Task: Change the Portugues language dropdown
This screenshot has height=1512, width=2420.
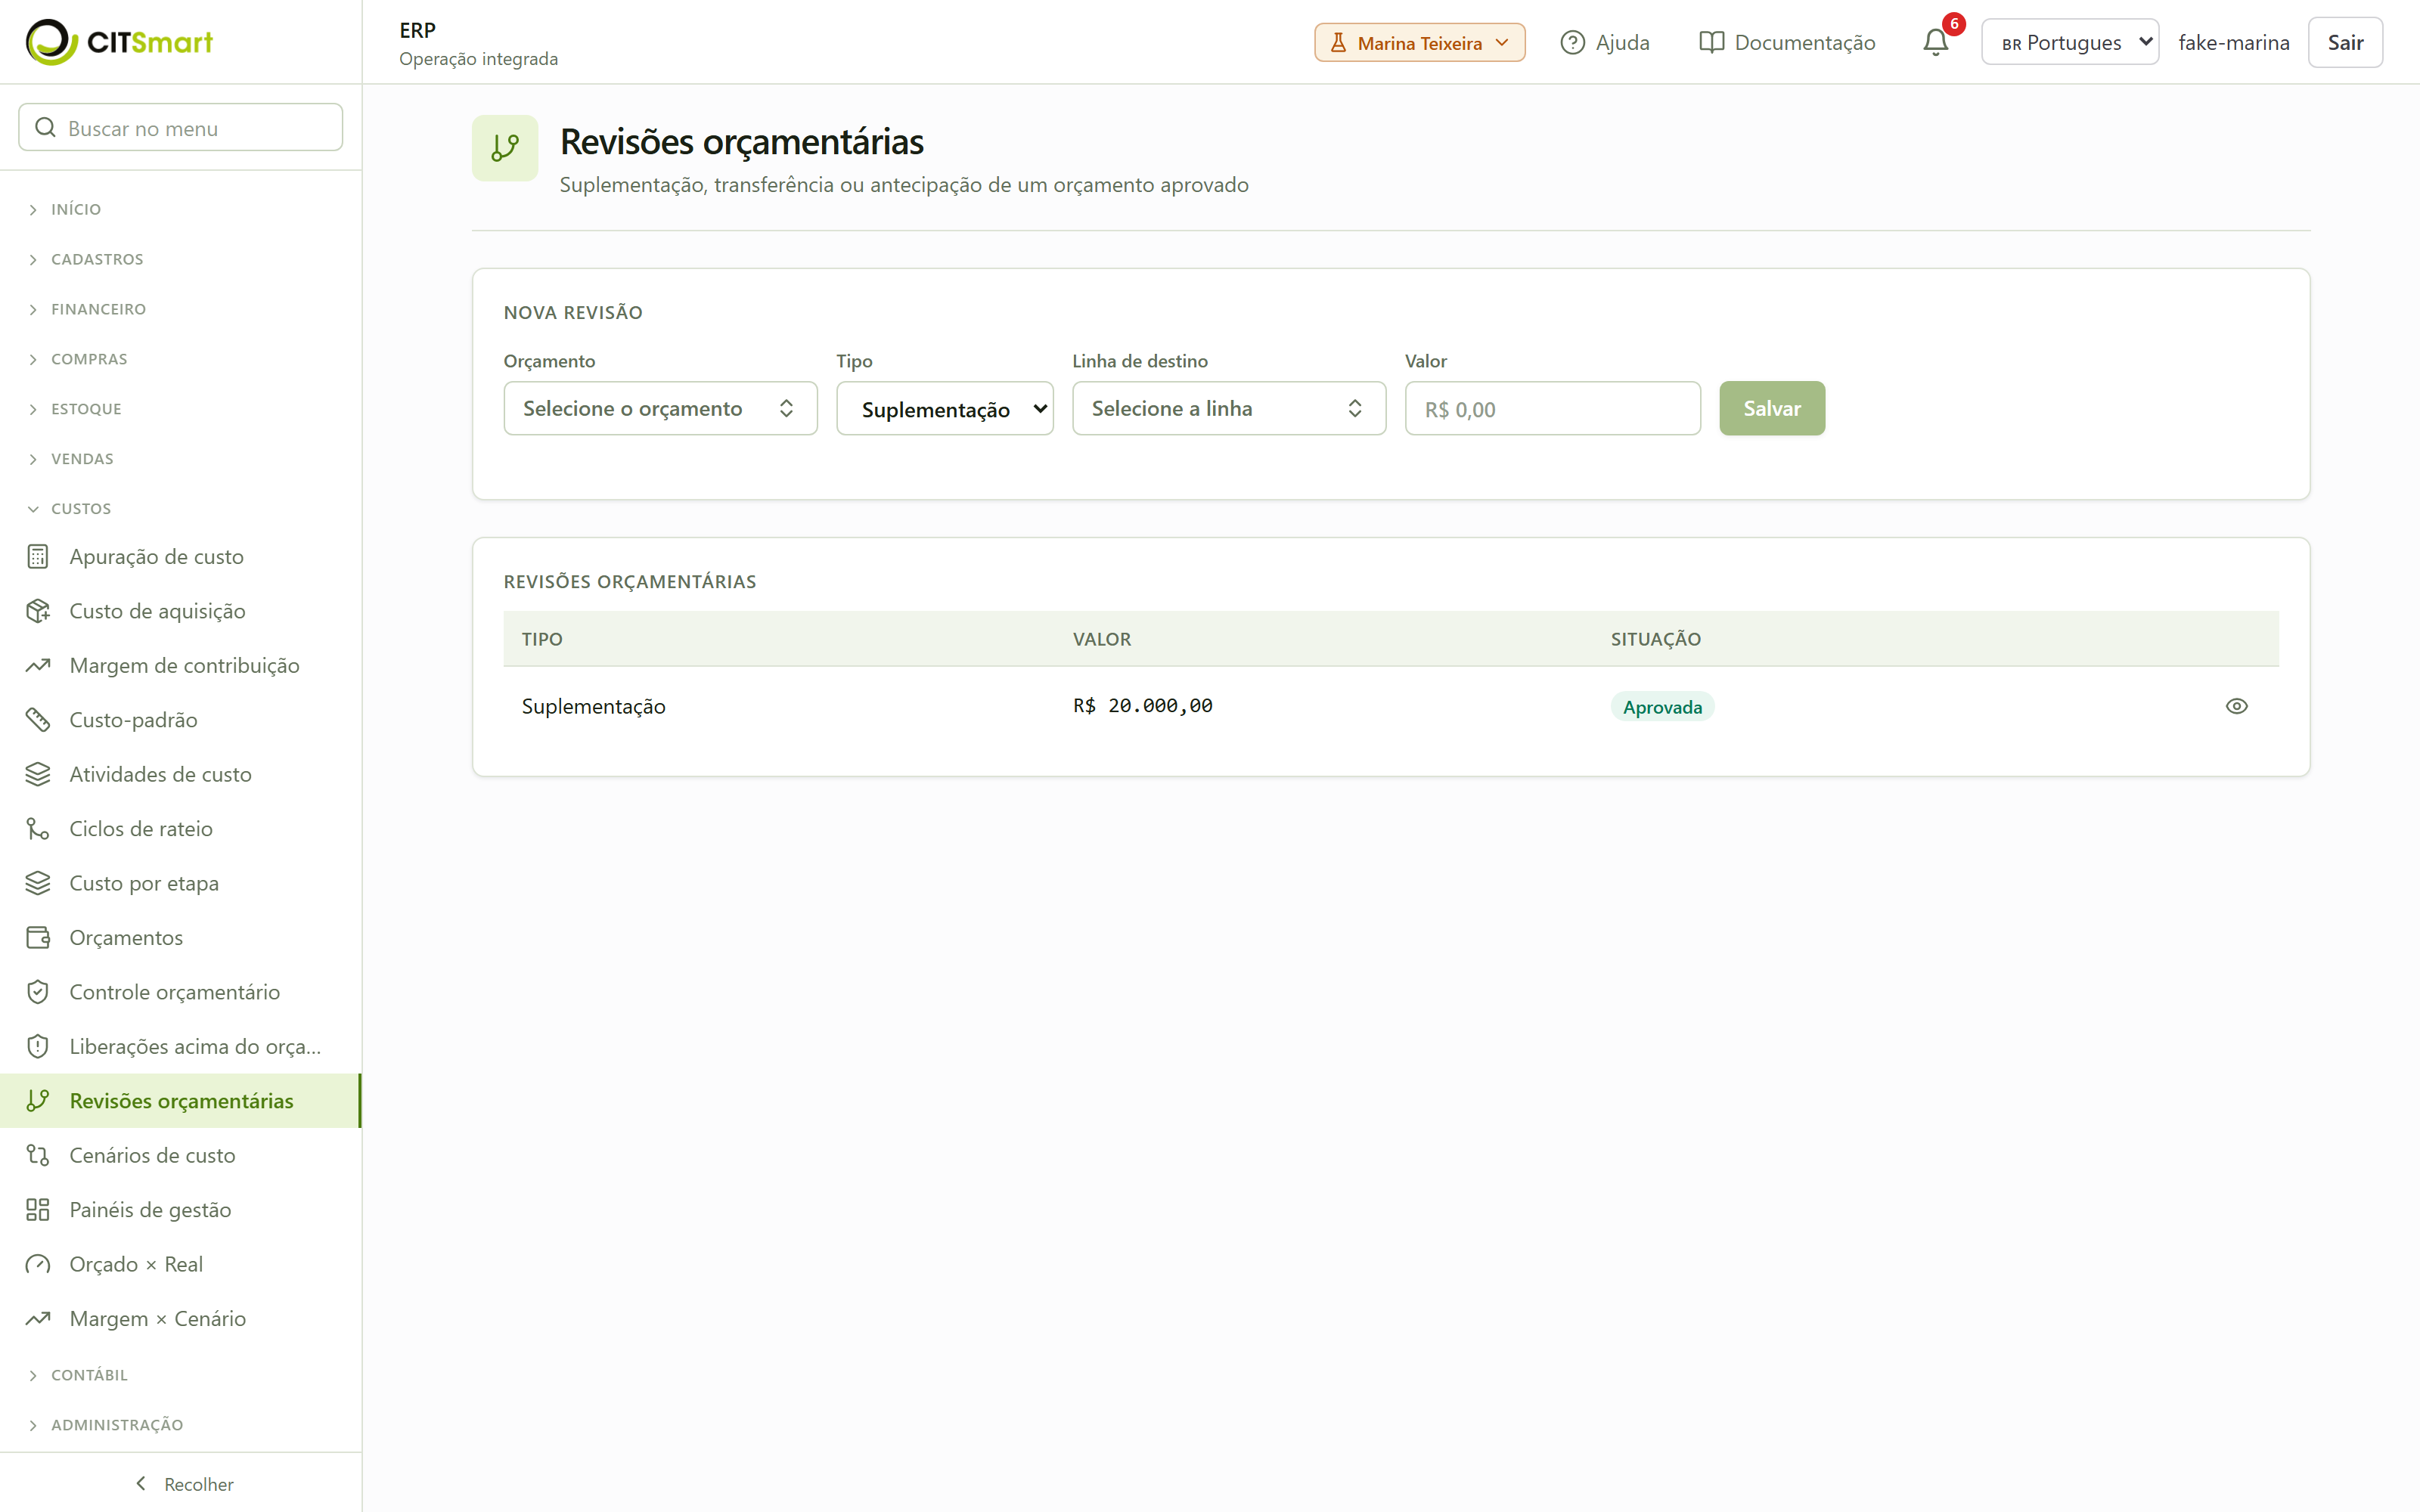Action: pyautogui.click(x=2069, y=42)
